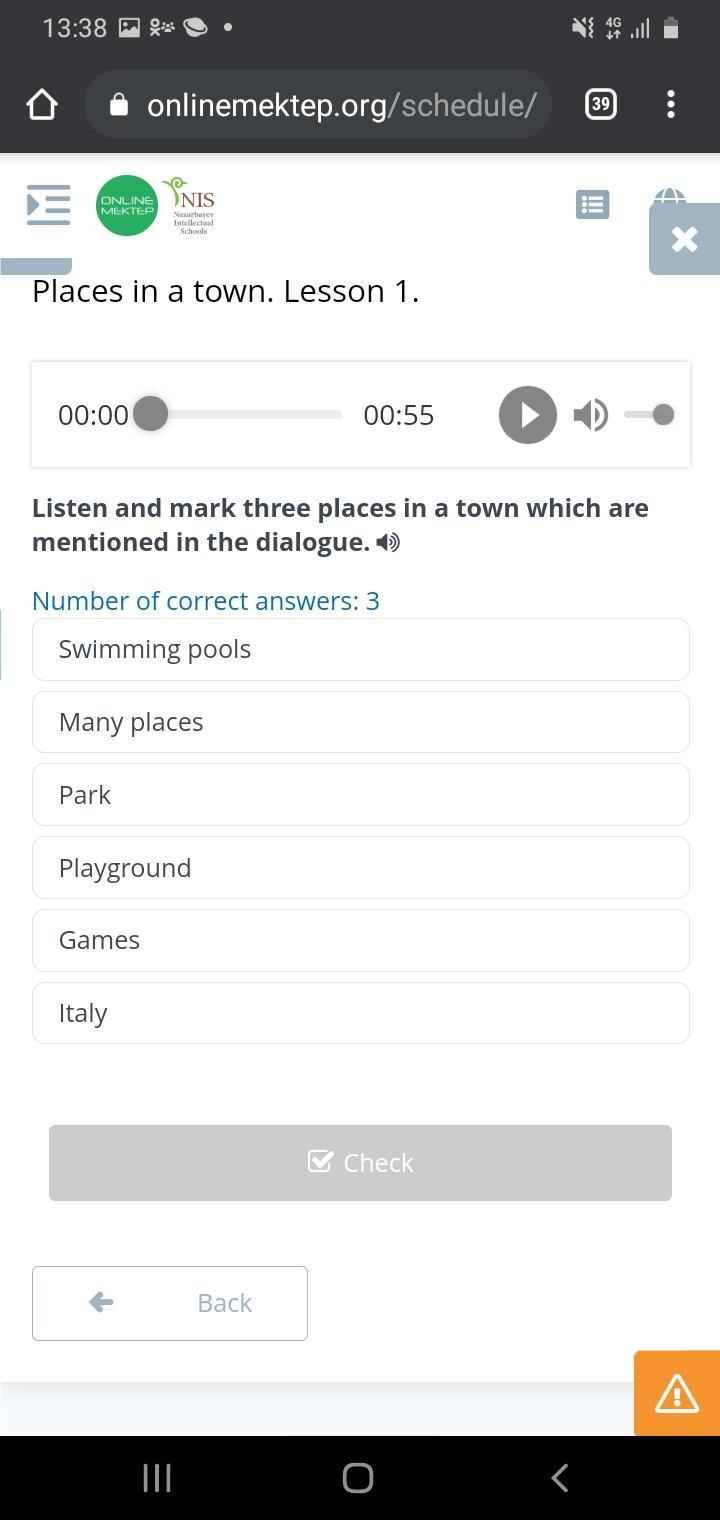Select the Playground option

[360, 868]
